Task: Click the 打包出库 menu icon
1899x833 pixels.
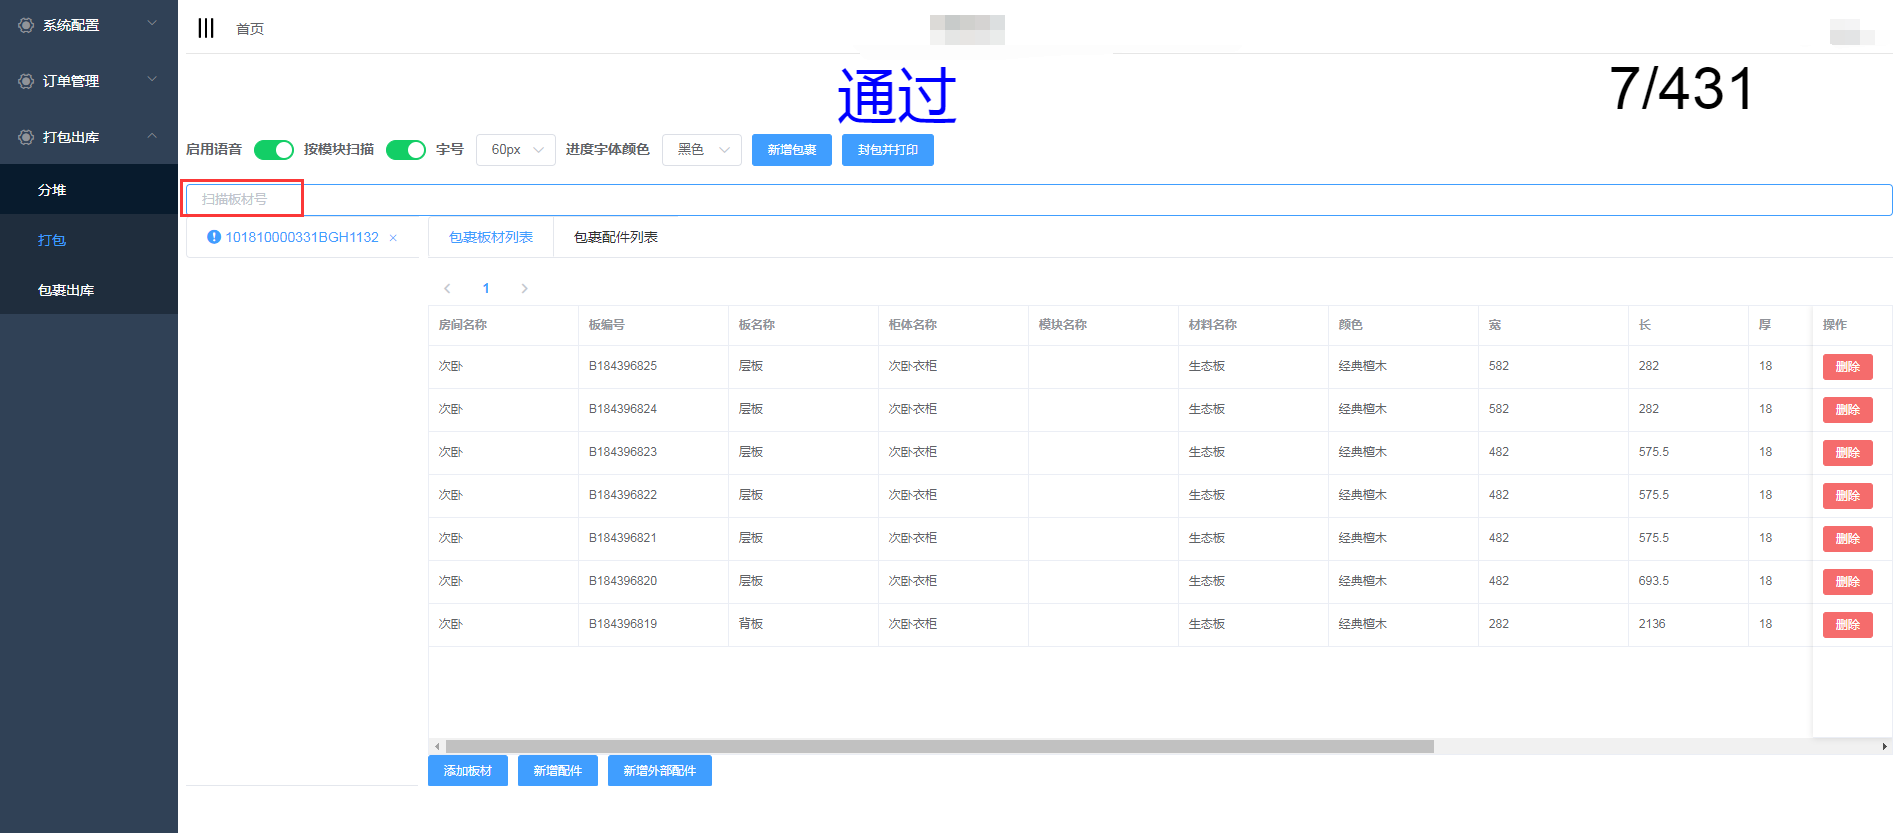Action: 26,137
